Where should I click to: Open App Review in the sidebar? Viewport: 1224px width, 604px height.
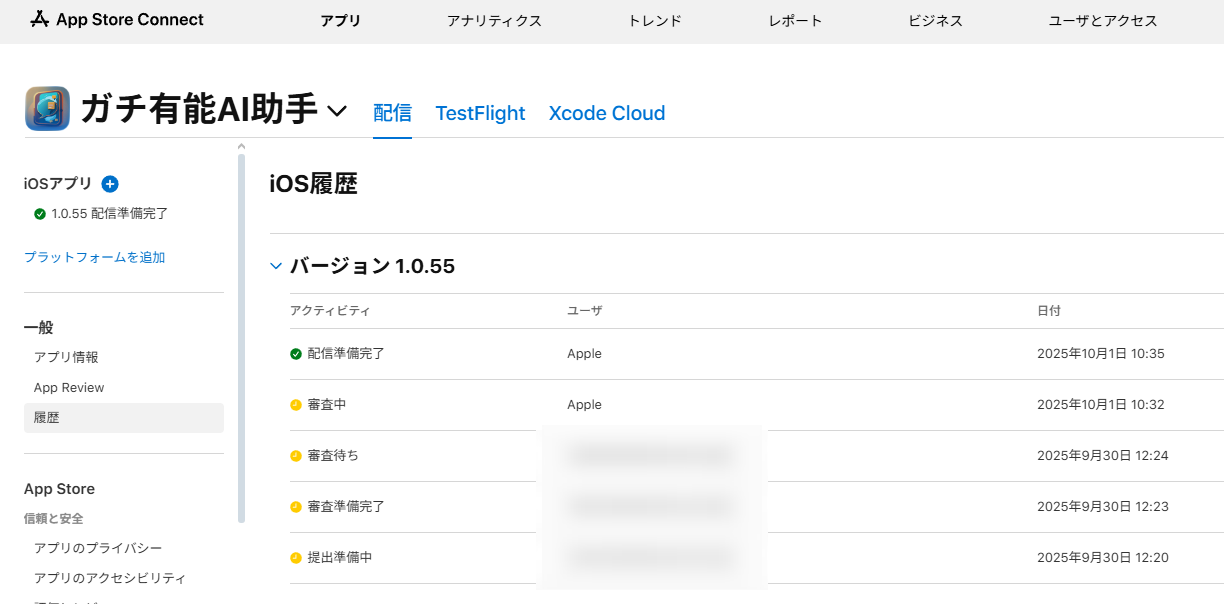point(69,388)
